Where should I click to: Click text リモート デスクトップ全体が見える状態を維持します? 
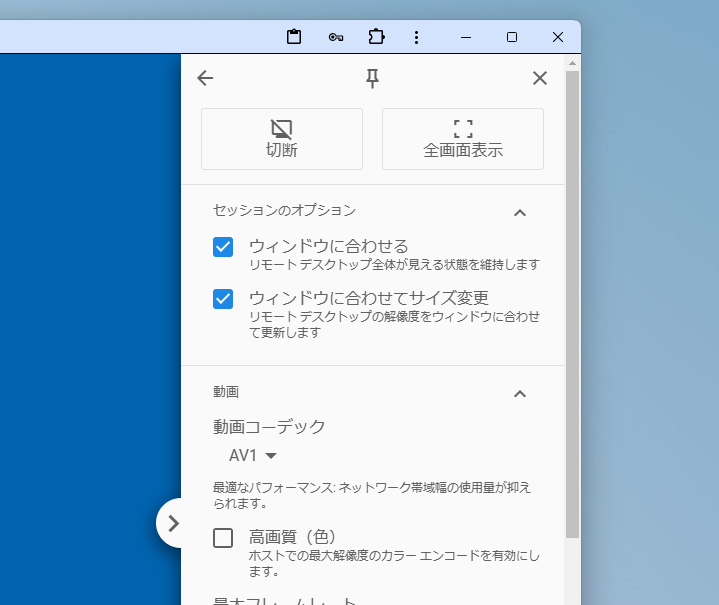[x=394, y=265]
